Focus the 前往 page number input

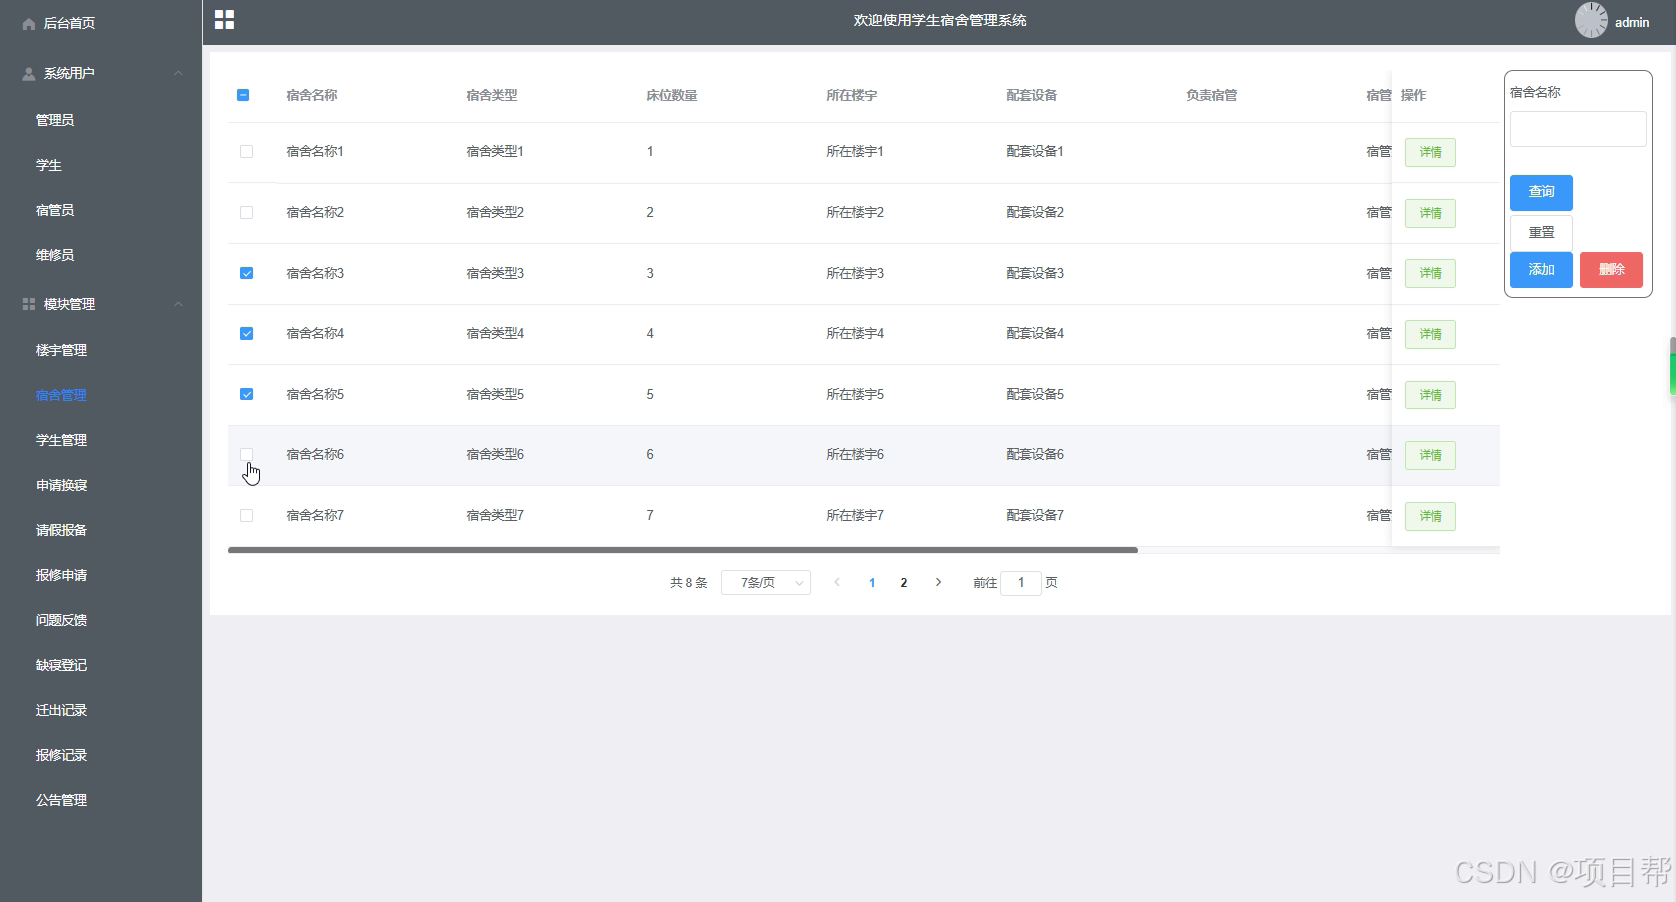pos(1021,582)
